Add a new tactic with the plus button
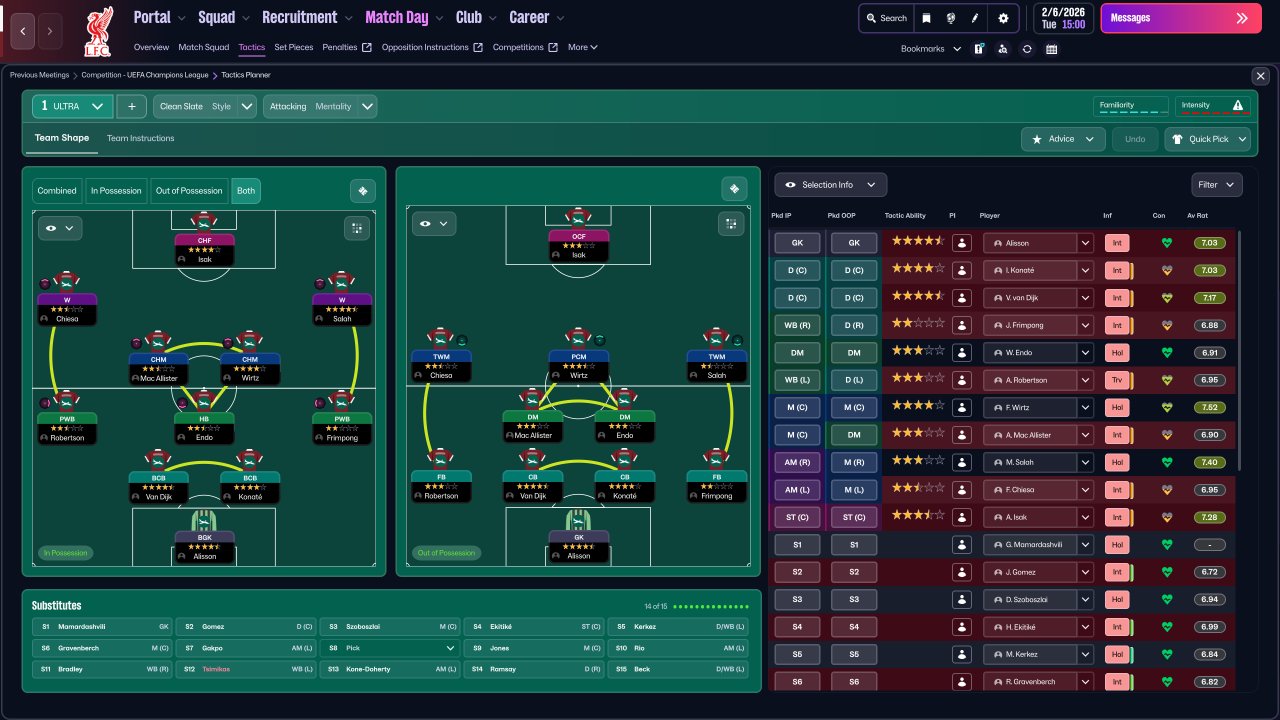 click(131, 106)
